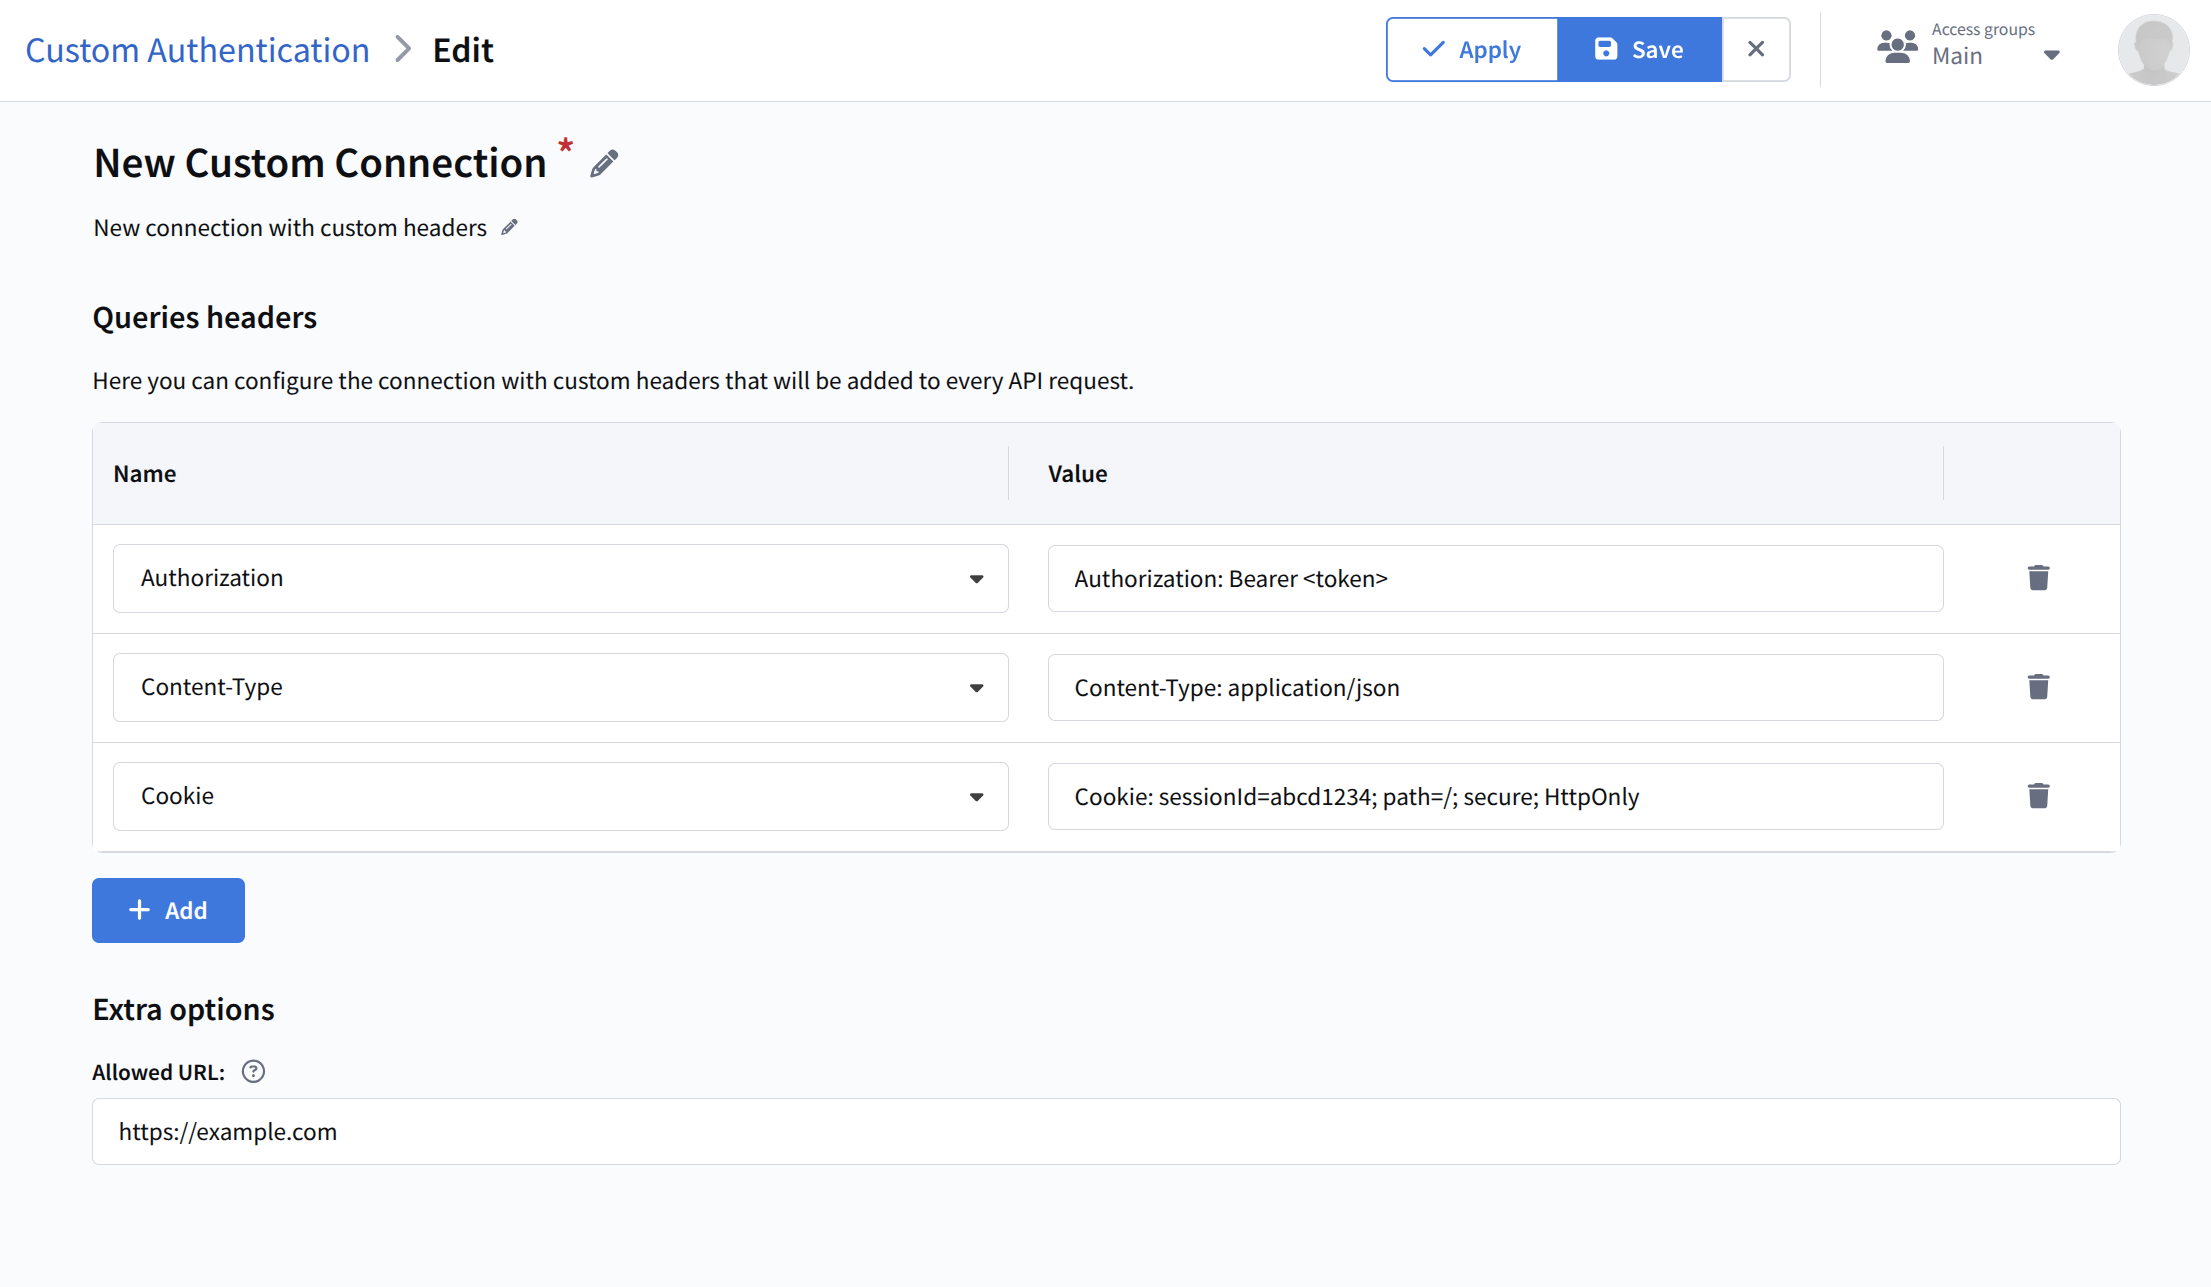Click the user avatar picture
This screenshot has width=2211, height=1287.
click(2152, 50)
